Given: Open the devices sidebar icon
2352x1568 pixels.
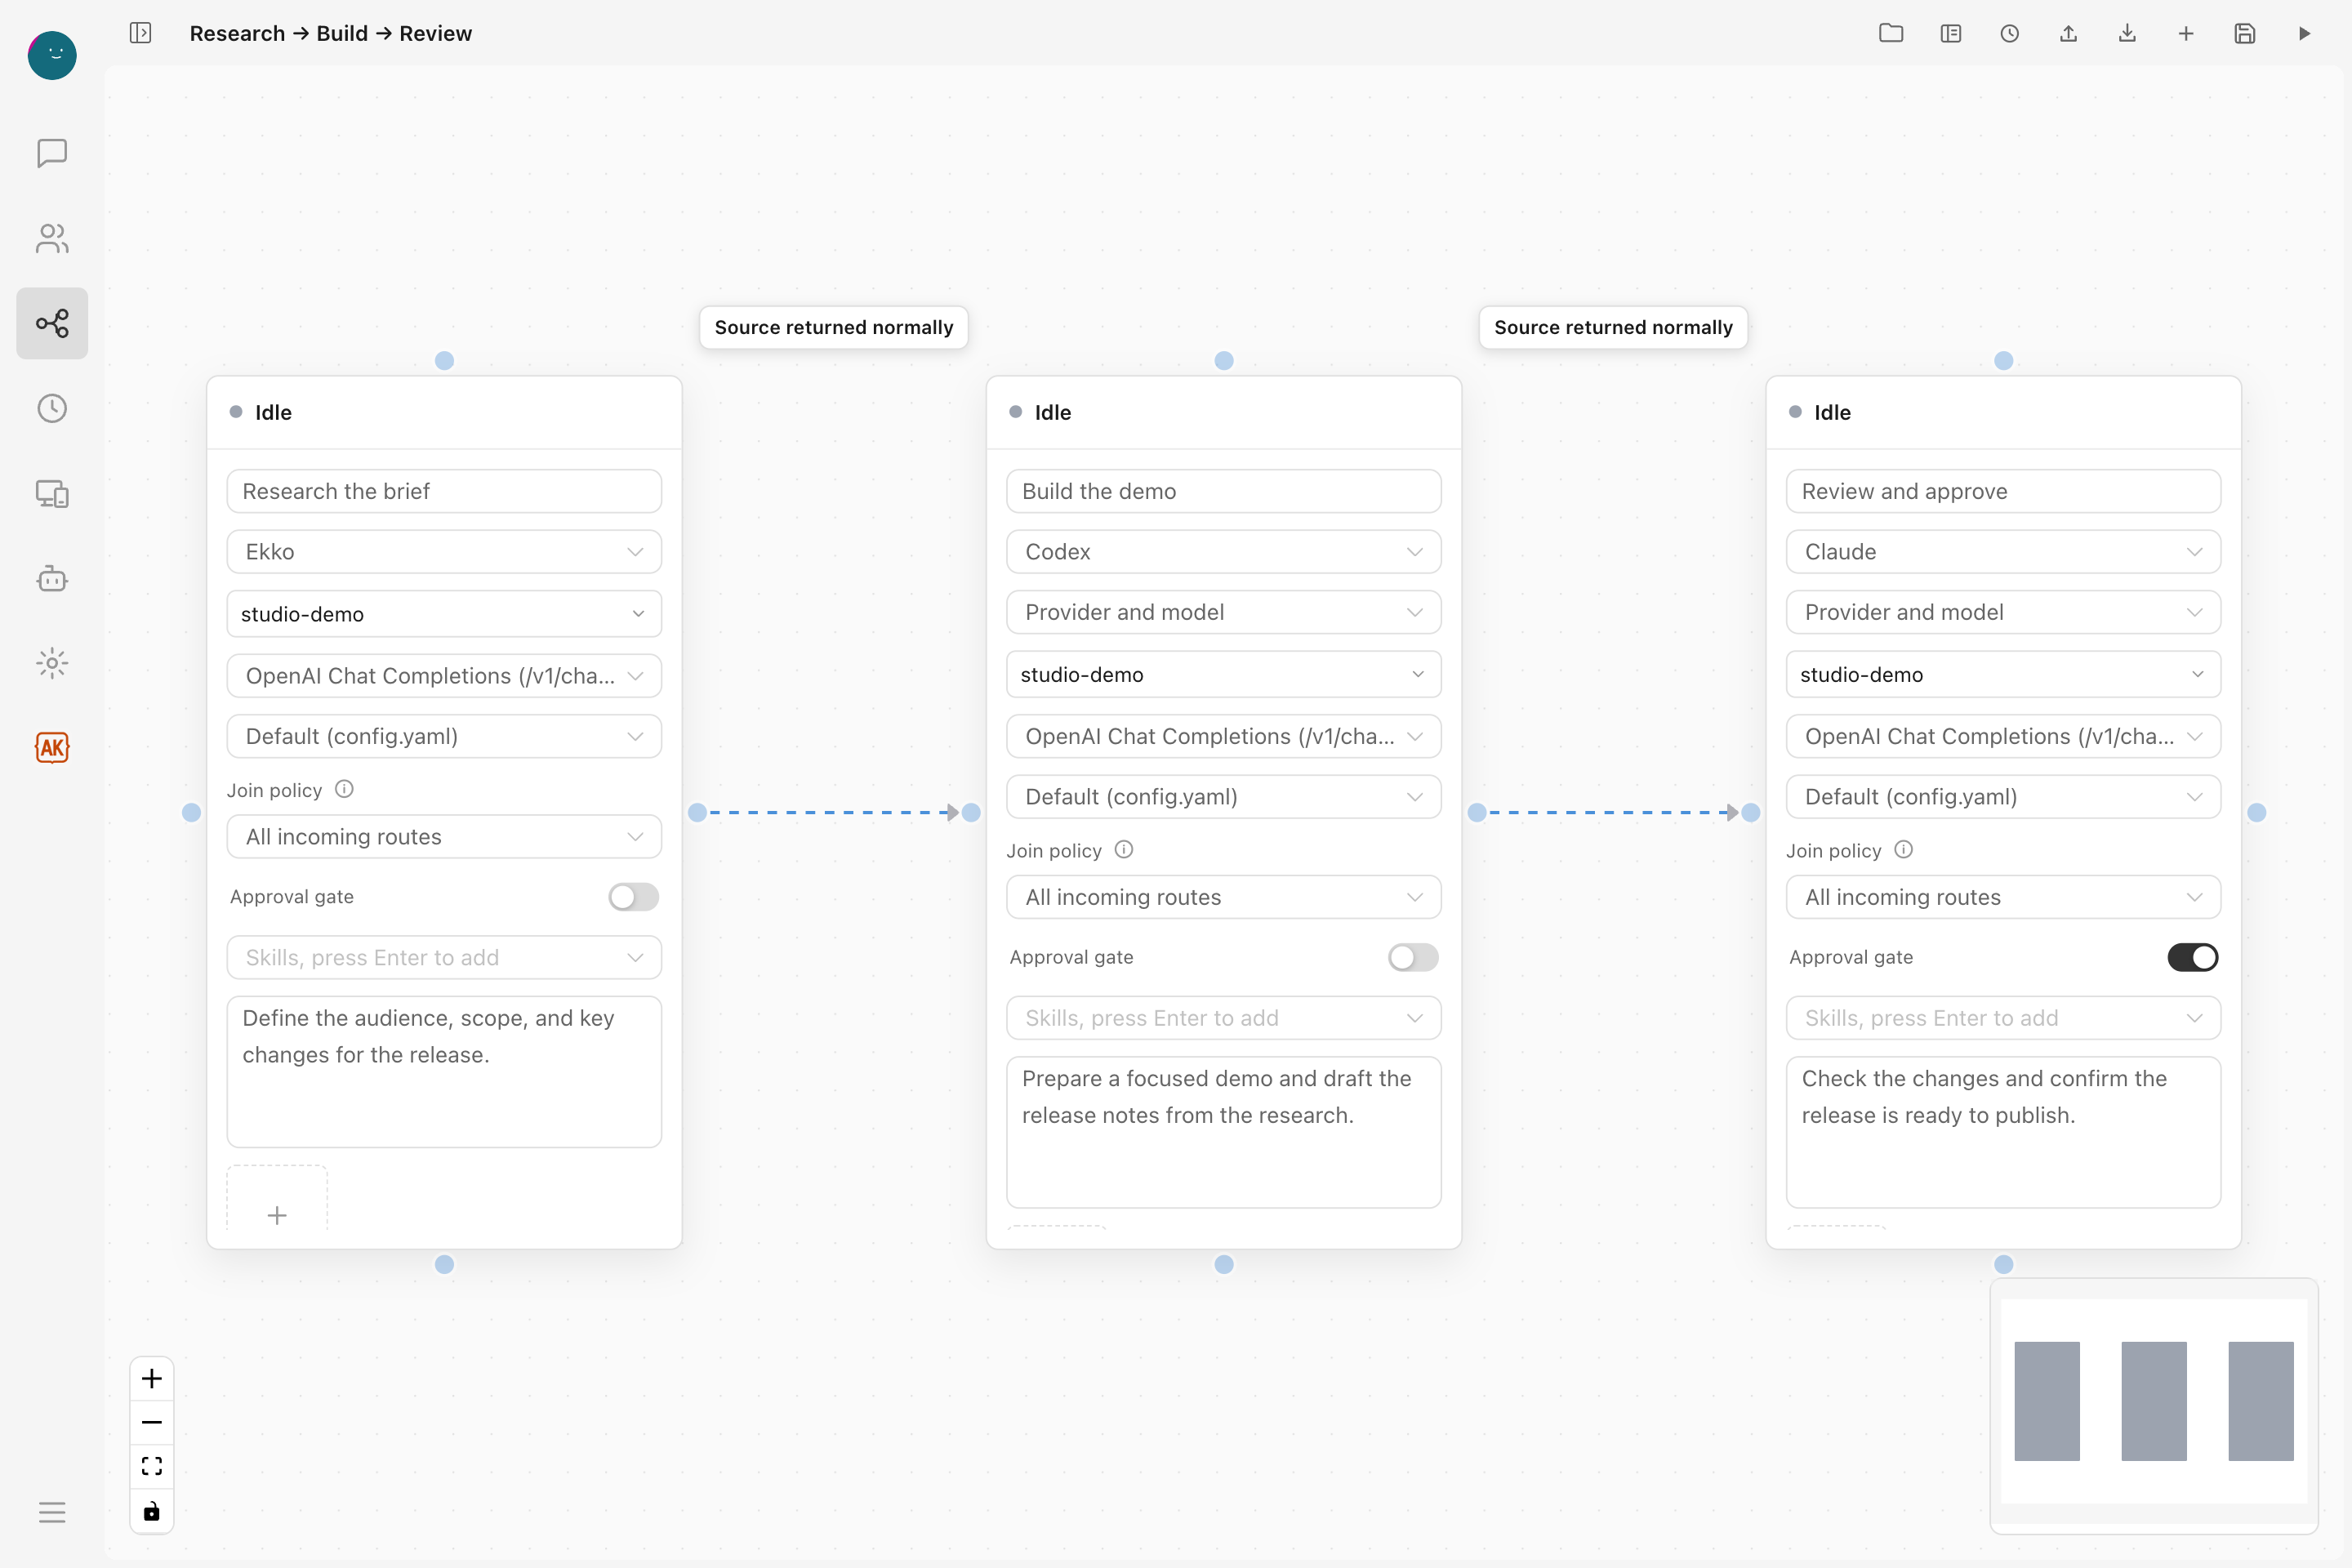Looking at the screenshot, I should pos(52,493).
